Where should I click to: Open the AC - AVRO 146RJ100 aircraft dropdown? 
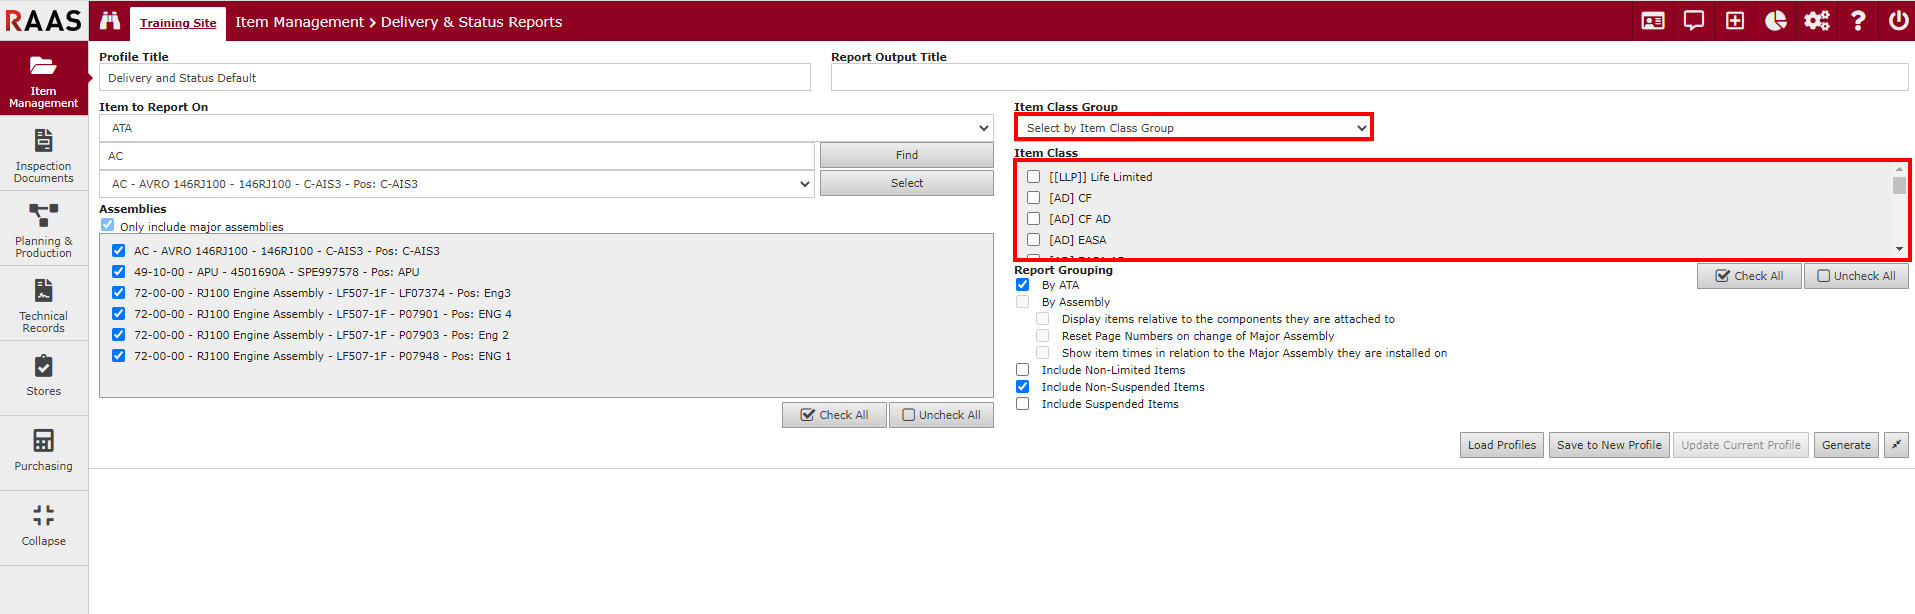456,184
